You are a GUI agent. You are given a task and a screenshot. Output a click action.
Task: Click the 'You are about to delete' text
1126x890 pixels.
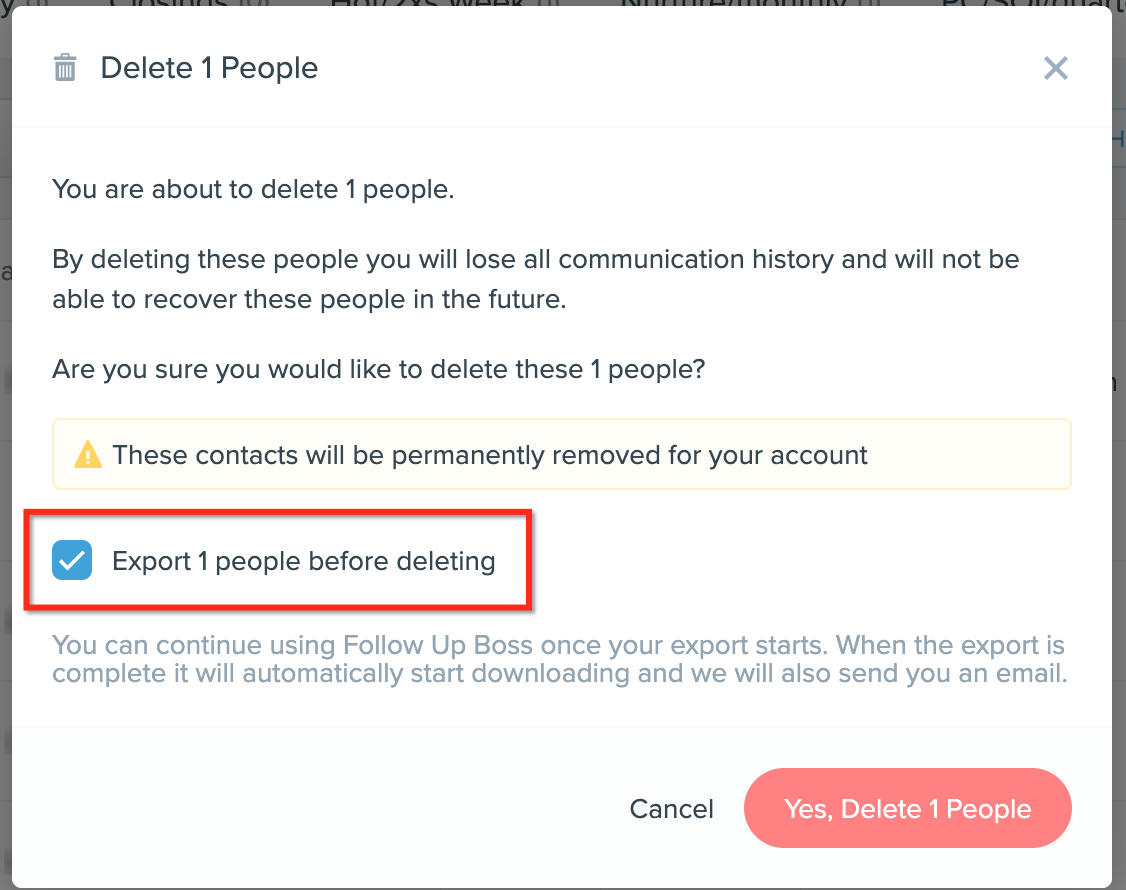click(253, 189)
